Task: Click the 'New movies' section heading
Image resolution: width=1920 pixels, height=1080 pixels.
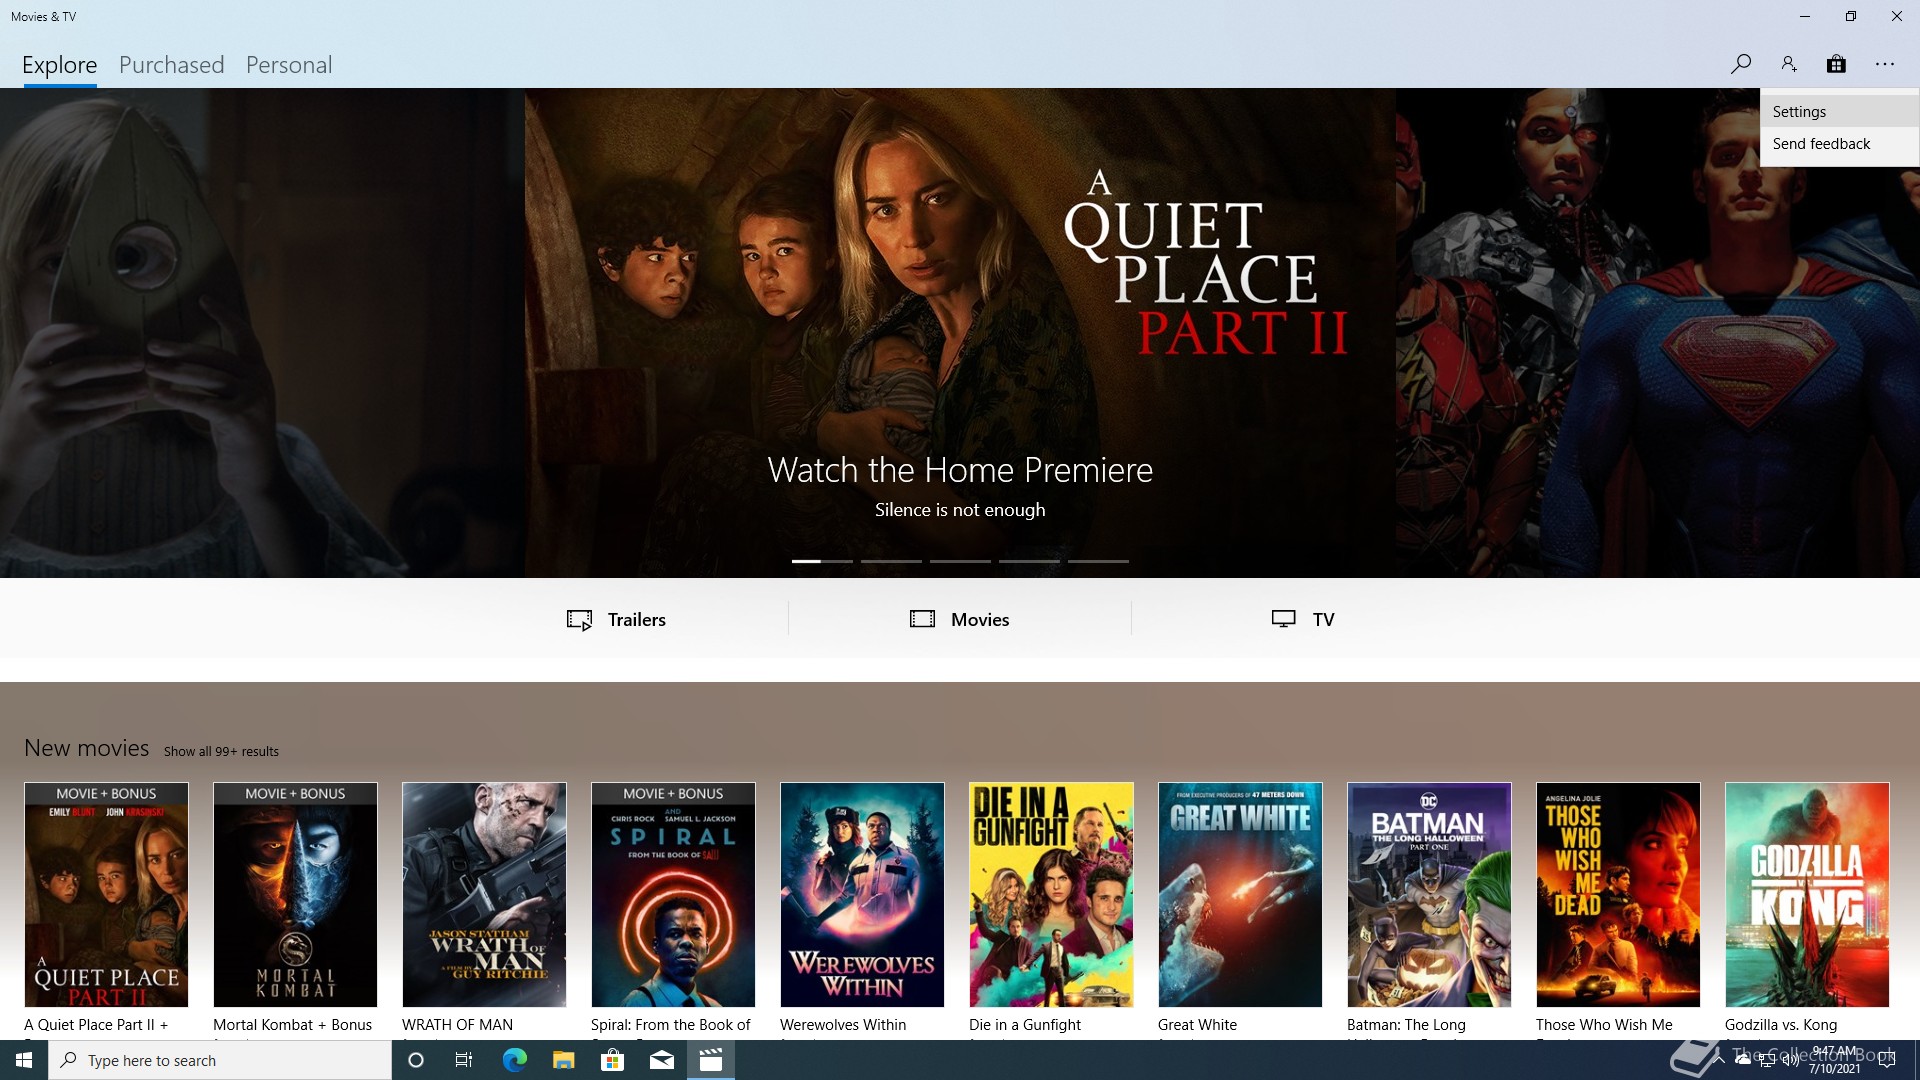Action: (x=86, y=748)
